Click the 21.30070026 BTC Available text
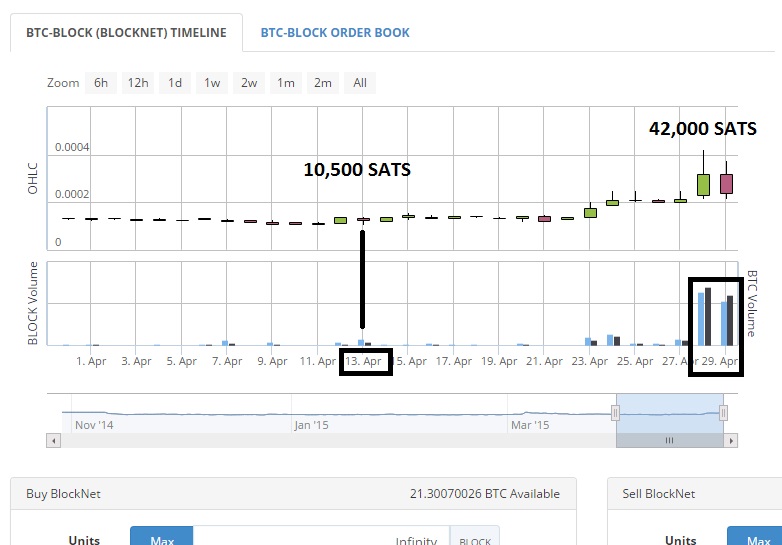The image size is (782, 545). coord(485,494)
